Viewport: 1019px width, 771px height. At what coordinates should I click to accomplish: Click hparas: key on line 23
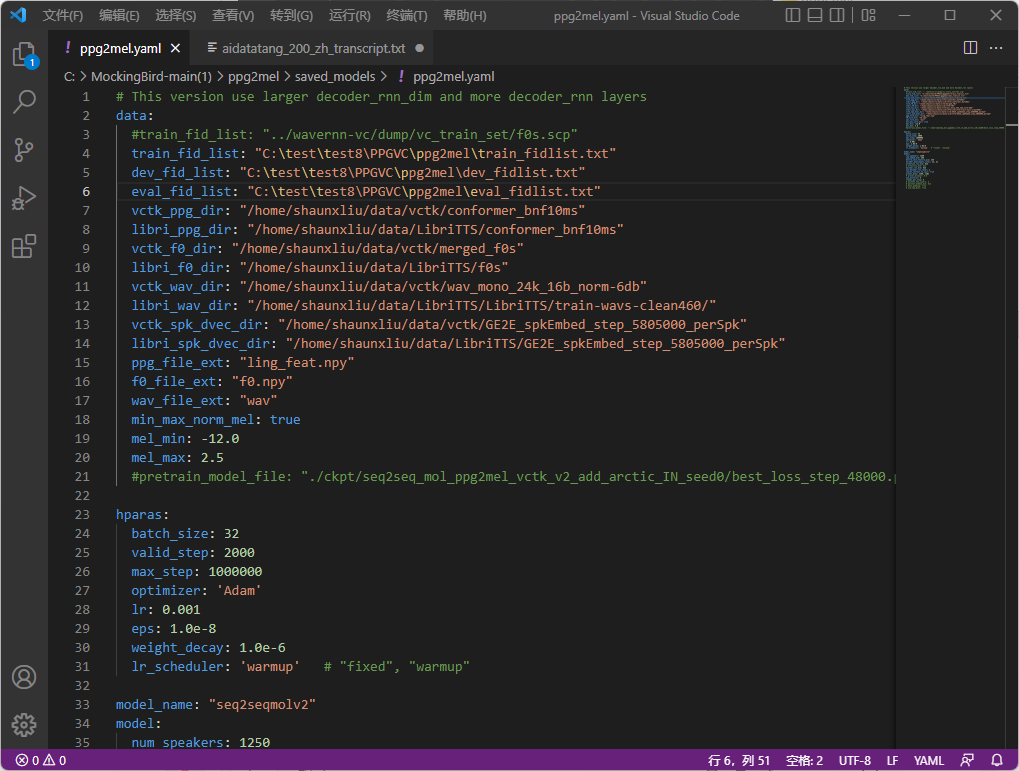(142, 514)
